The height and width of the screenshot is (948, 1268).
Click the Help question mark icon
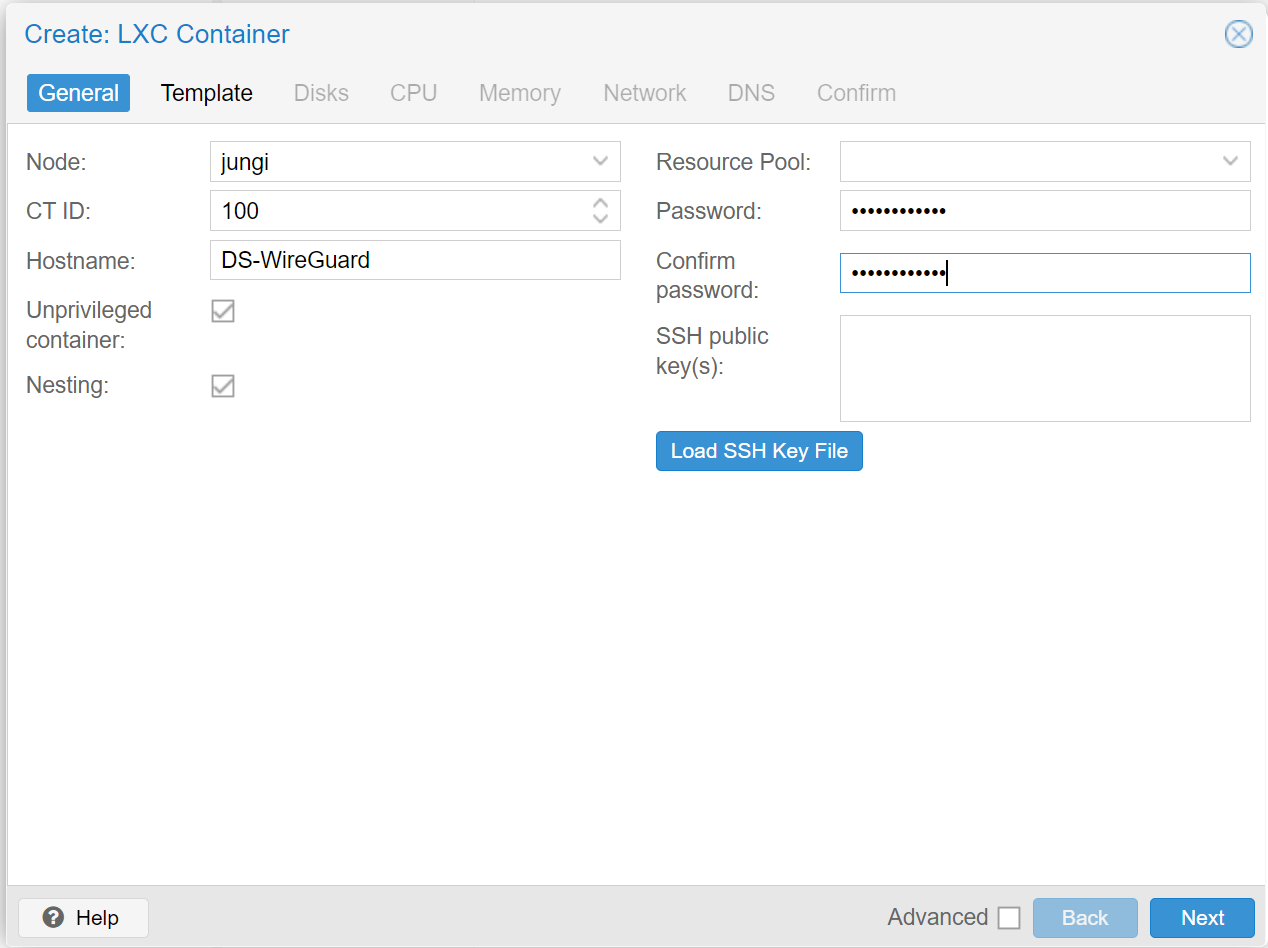pyautogui.click(x=54, y=918)
